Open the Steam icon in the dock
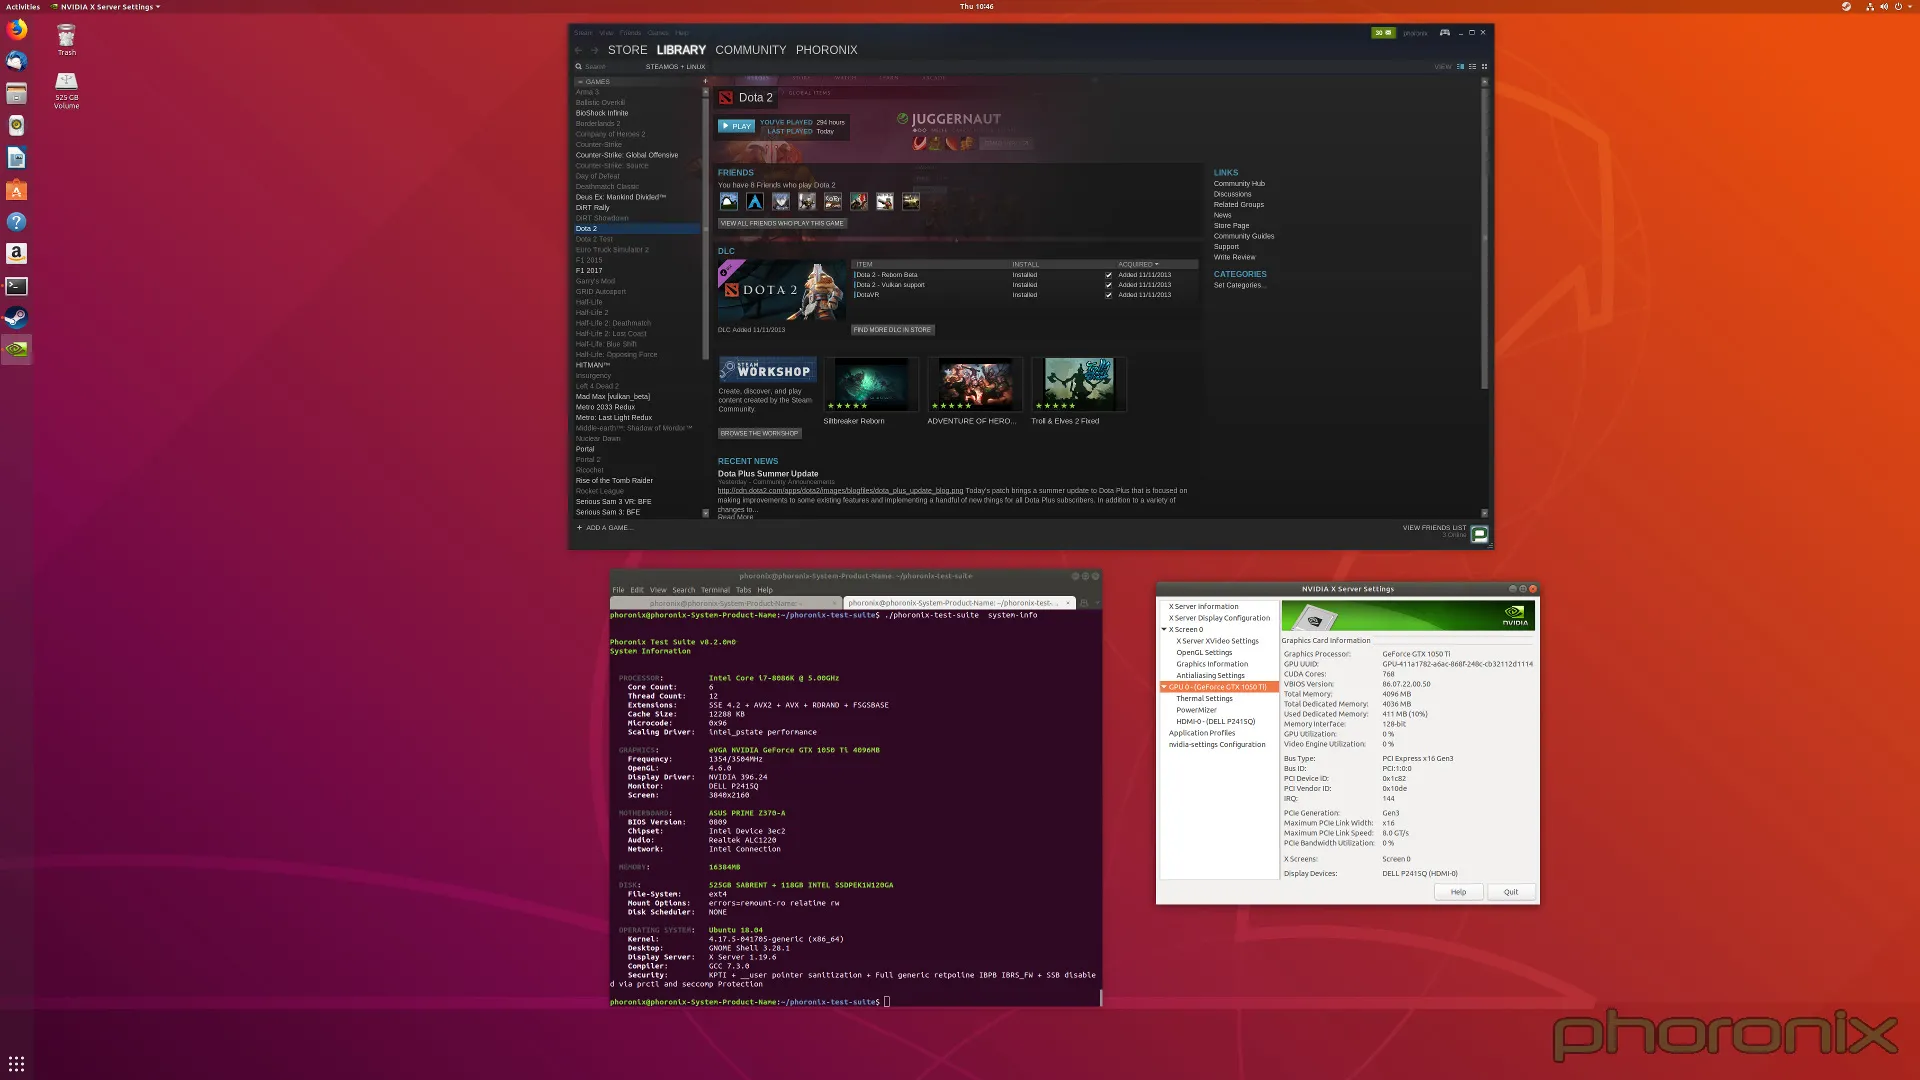The image size is (1920, 1080). click(x=16, y=318)
